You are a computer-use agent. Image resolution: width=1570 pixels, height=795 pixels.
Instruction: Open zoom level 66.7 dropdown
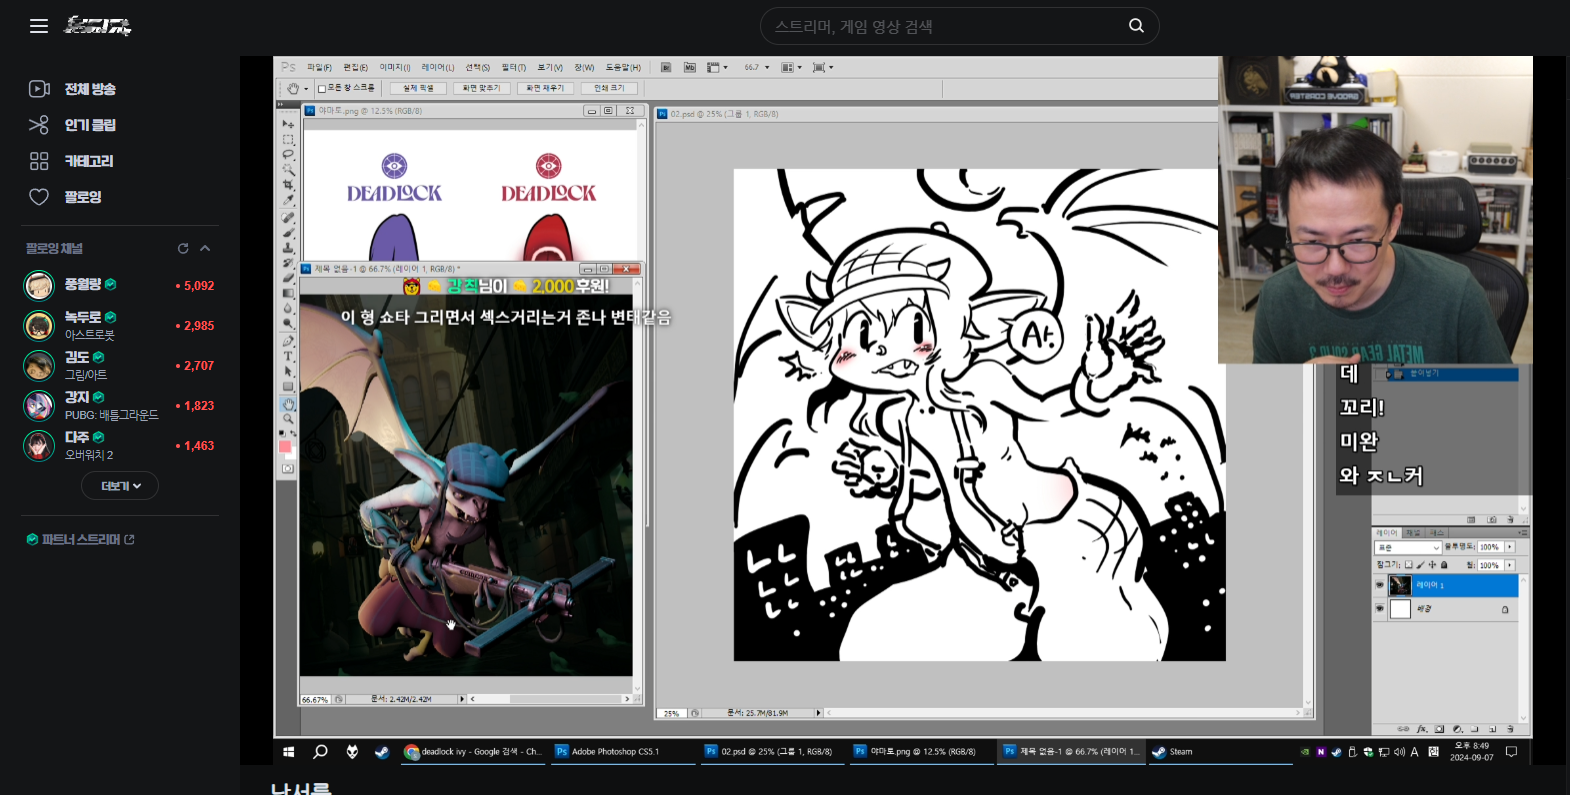tap(767, 67)
